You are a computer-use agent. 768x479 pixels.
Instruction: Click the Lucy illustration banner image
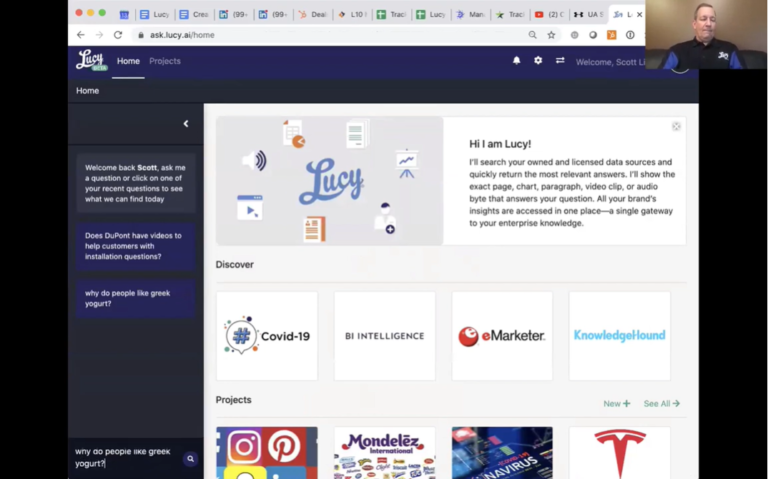[330, 181]
